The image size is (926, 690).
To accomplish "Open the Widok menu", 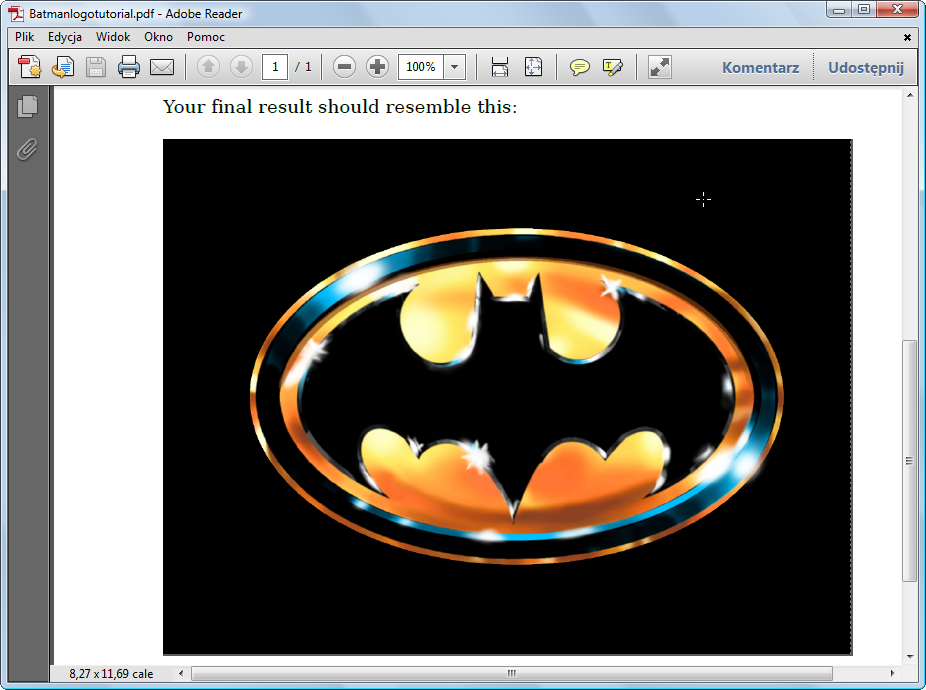I will click(113, 37).
